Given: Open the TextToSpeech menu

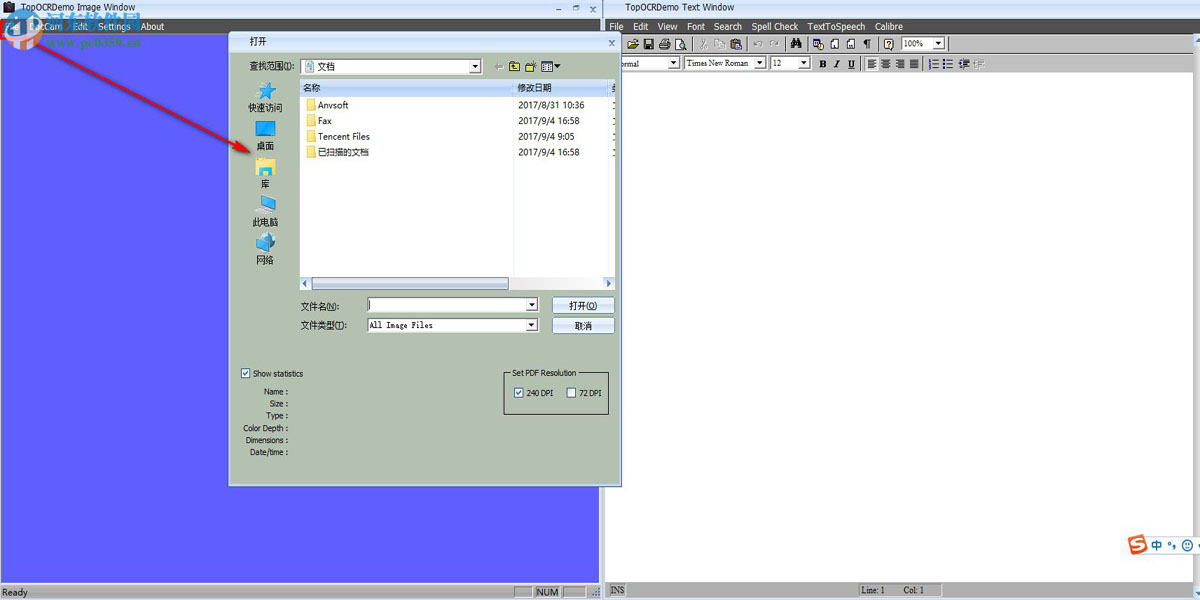Looking at the screenshot, I should tap(836, 27).
